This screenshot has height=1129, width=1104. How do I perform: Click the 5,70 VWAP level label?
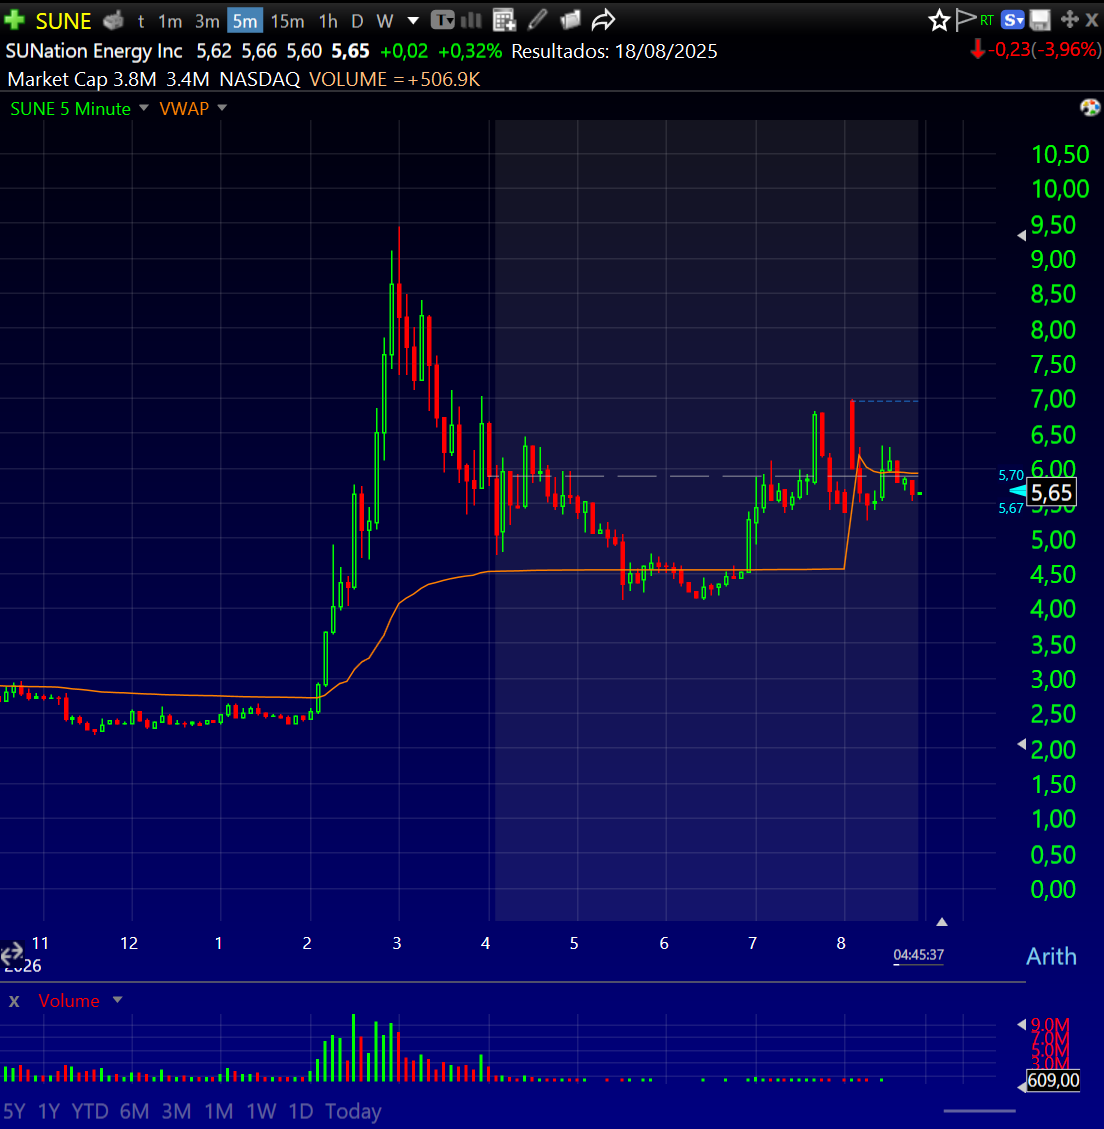1011,475
